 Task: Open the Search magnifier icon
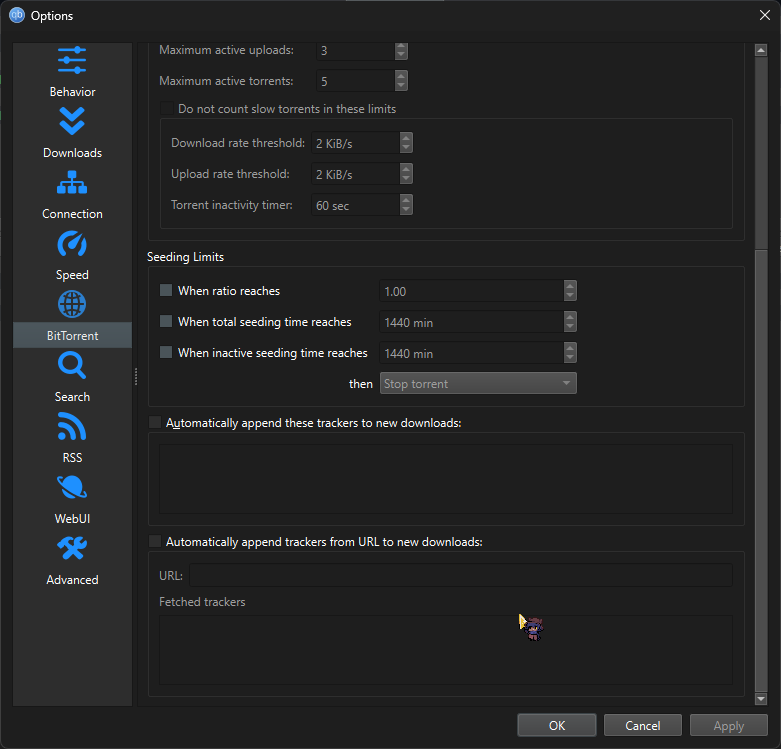point(72,366)
